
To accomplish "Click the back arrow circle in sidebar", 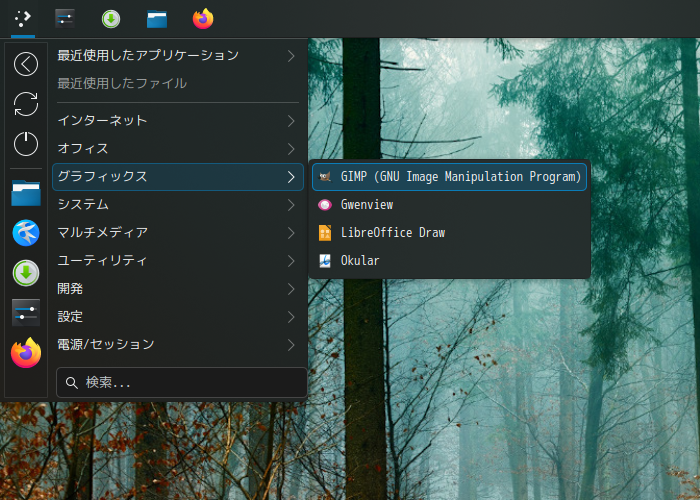I will (26, 64).
